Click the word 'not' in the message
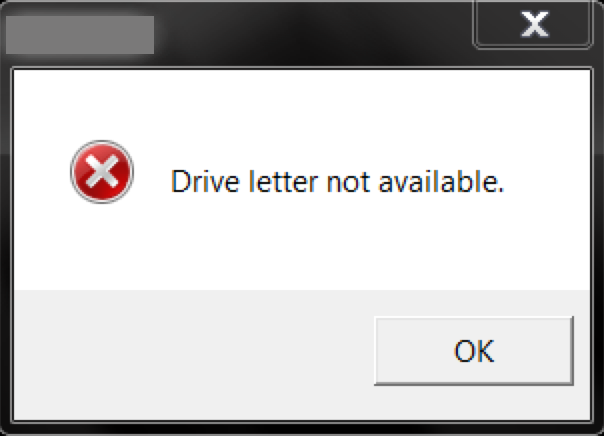 348,182
